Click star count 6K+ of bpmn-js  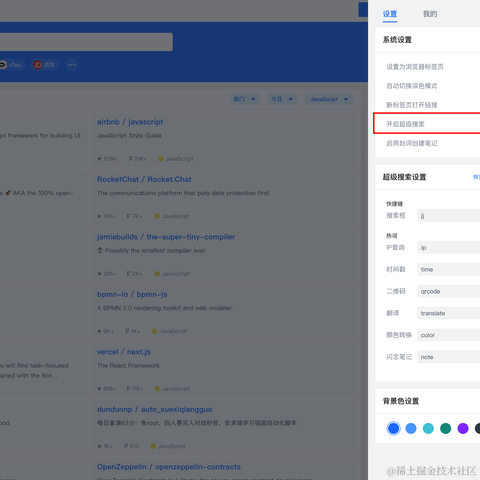[105, 331]
